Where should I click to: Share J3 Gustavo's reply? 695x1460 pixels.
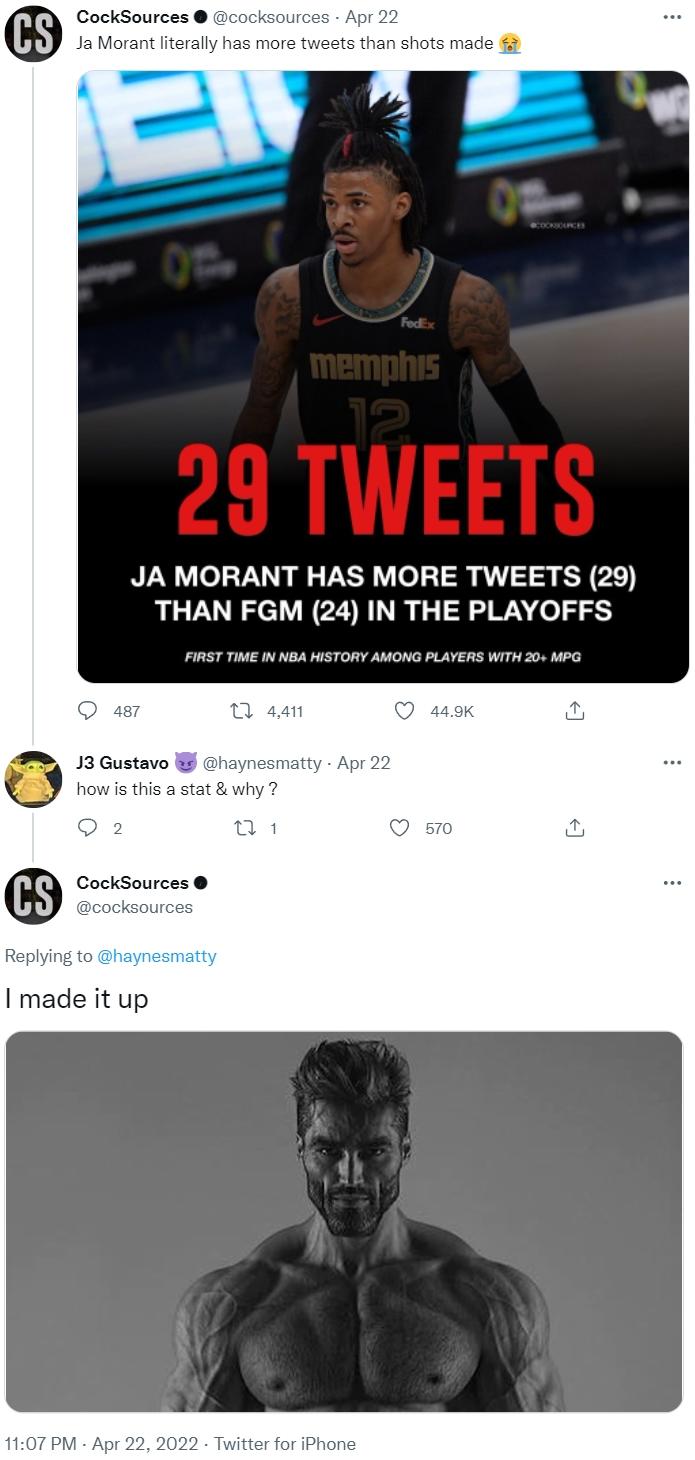[x=574, y=828]
